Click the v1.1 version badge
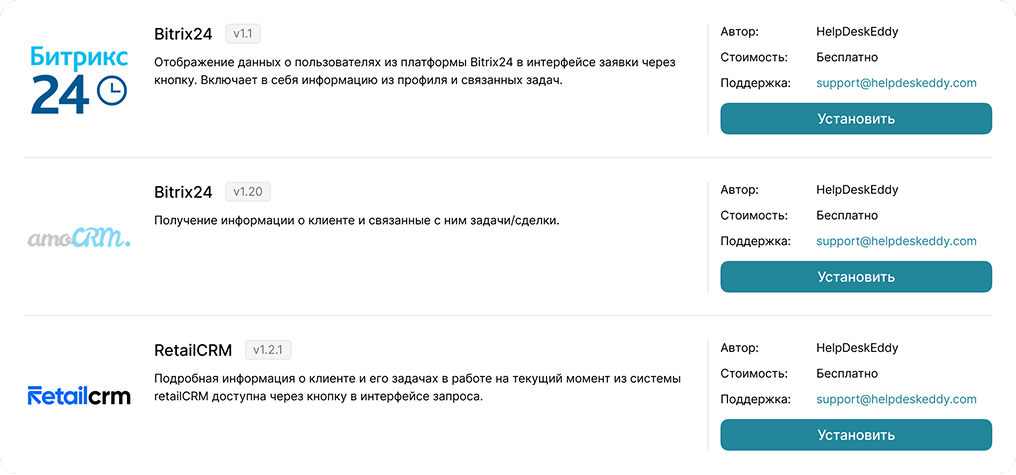The height and width of the screenshot is (475, 1016). [x=243, y=34]
